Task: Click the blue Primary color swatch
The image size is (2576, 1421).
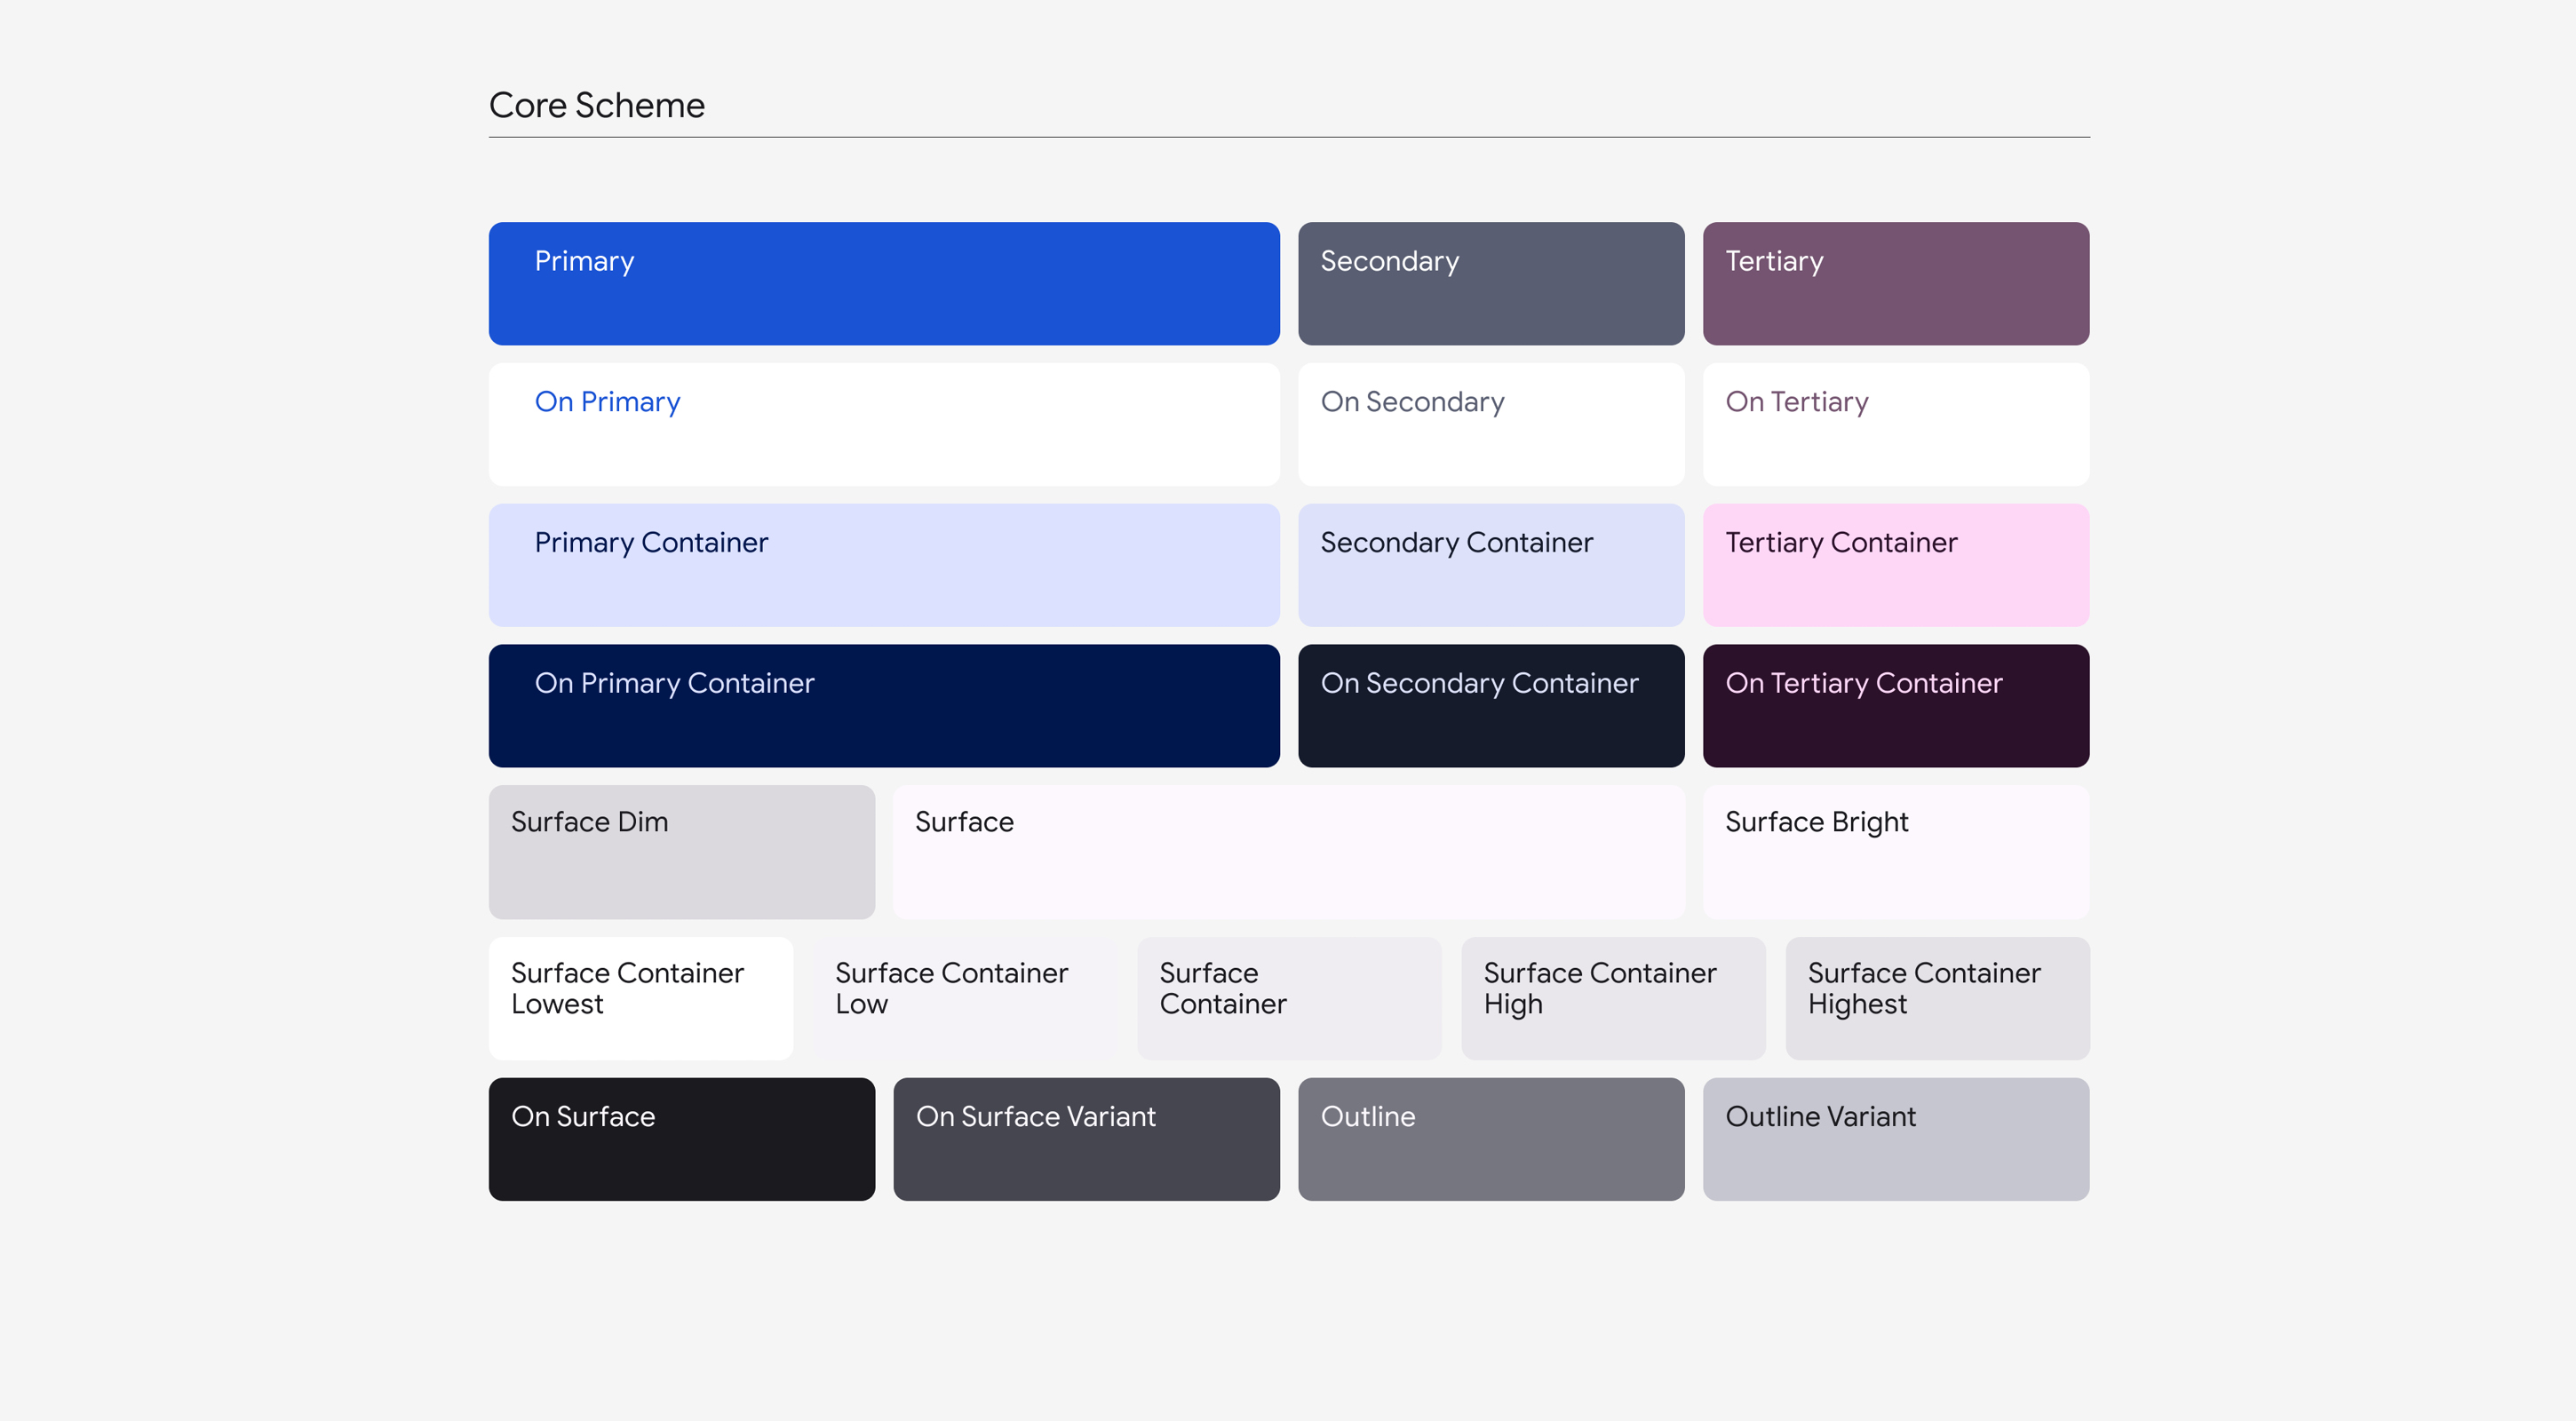Action: pos(883,283)
